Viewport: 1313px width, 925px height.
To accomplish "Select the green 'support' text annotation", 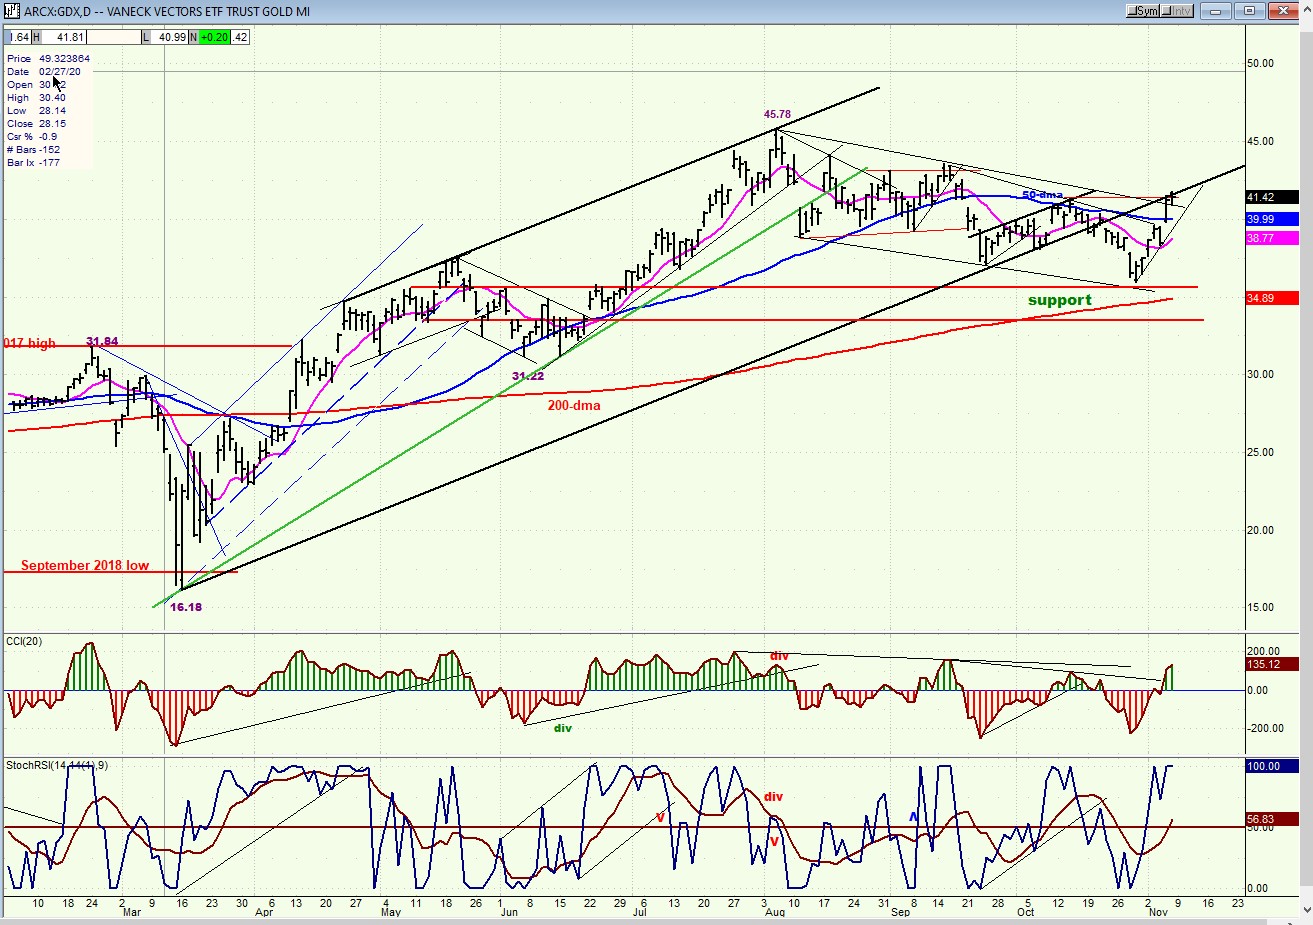I will 1059,300.
